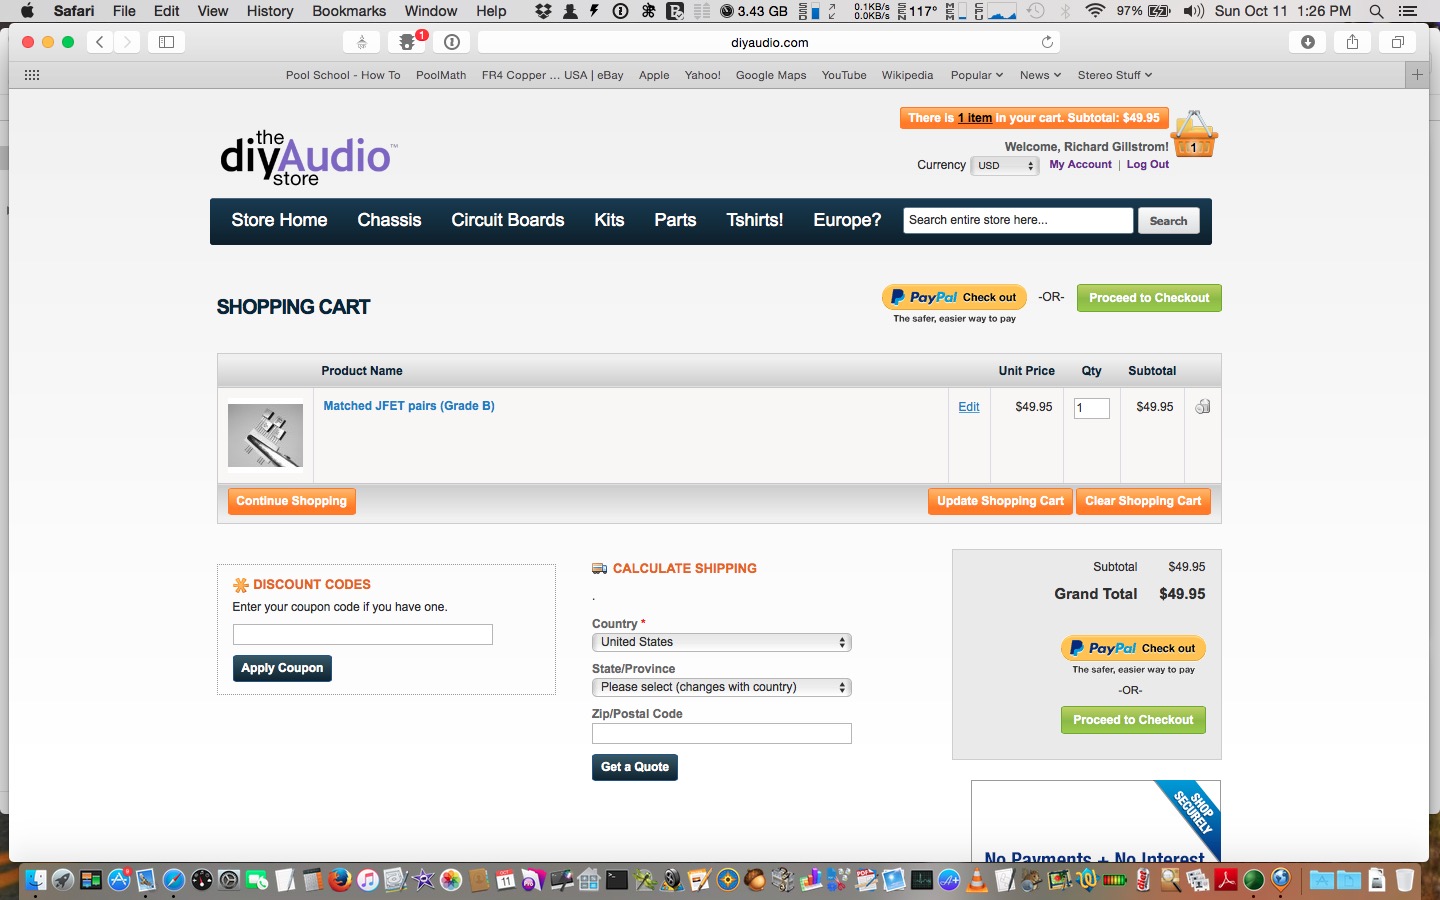
Task: Click the top Proceed to Checkout button
Action: [x=1149, y=298]
